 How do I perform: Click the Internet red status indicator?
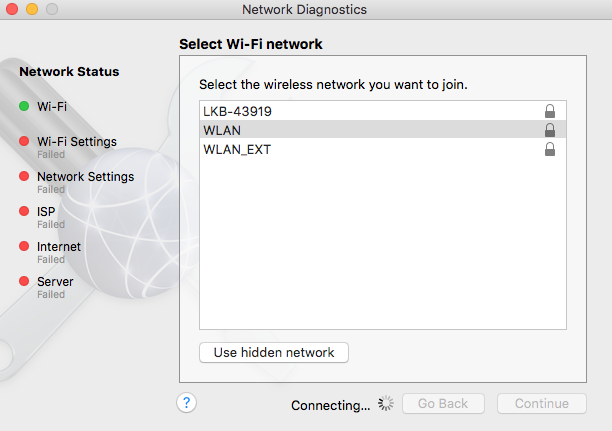(23, 247)
